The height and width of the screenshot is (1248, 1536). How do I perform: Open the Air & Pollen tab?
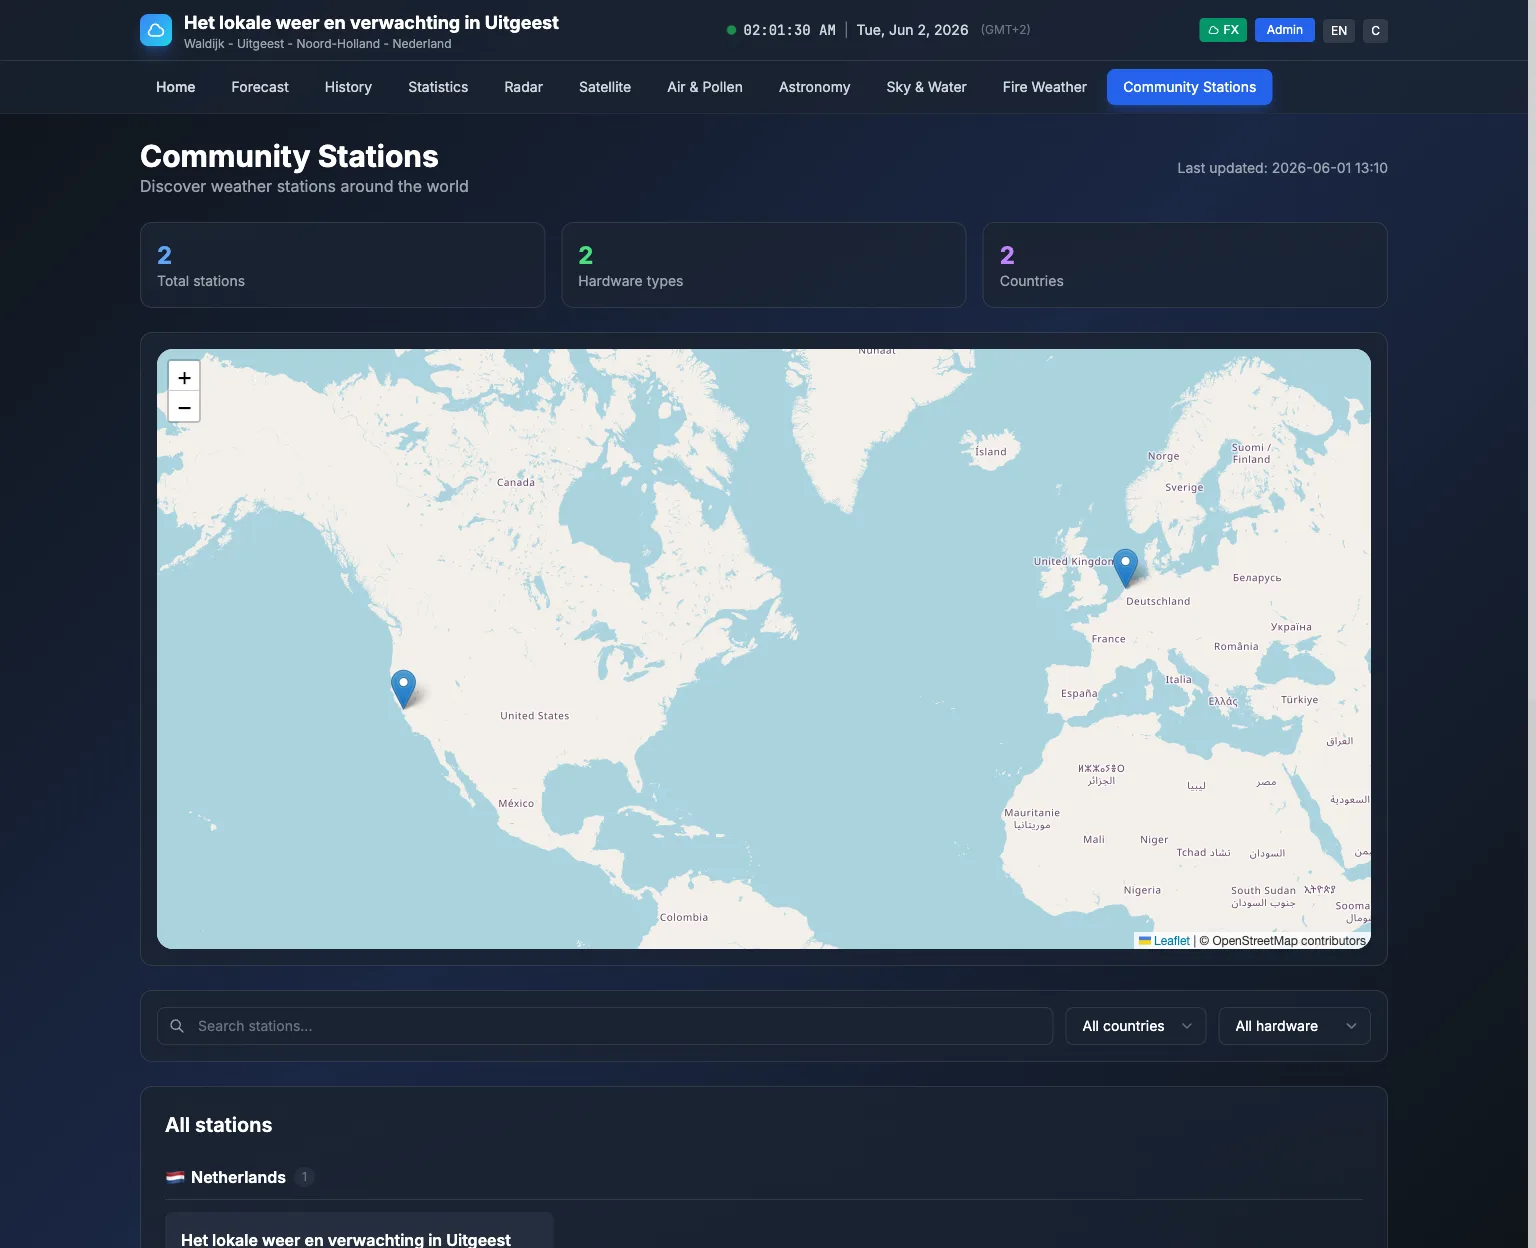click(705, 87)
